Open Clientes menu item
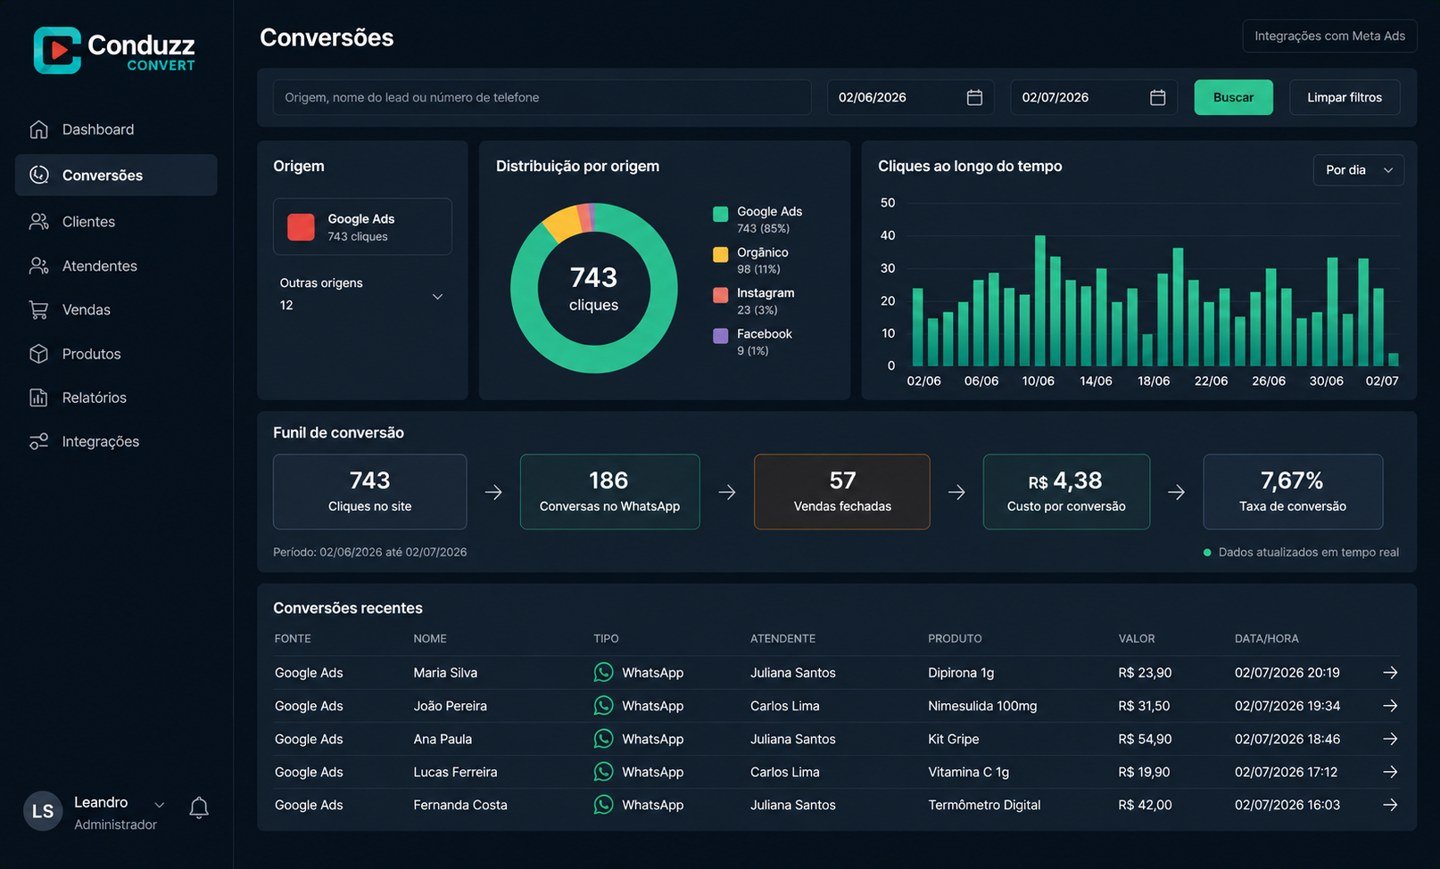Image resolution: width=1440 pixels, height=869 pixels. pyautogui.click(x=116, y=221)
